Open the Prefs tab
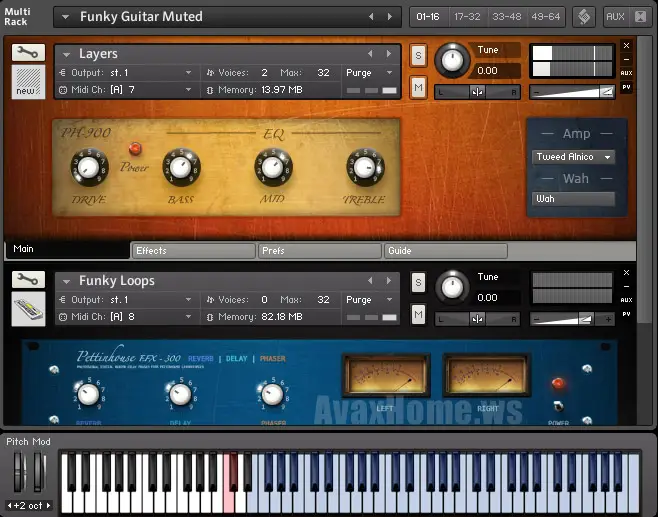 coord(319,251)
